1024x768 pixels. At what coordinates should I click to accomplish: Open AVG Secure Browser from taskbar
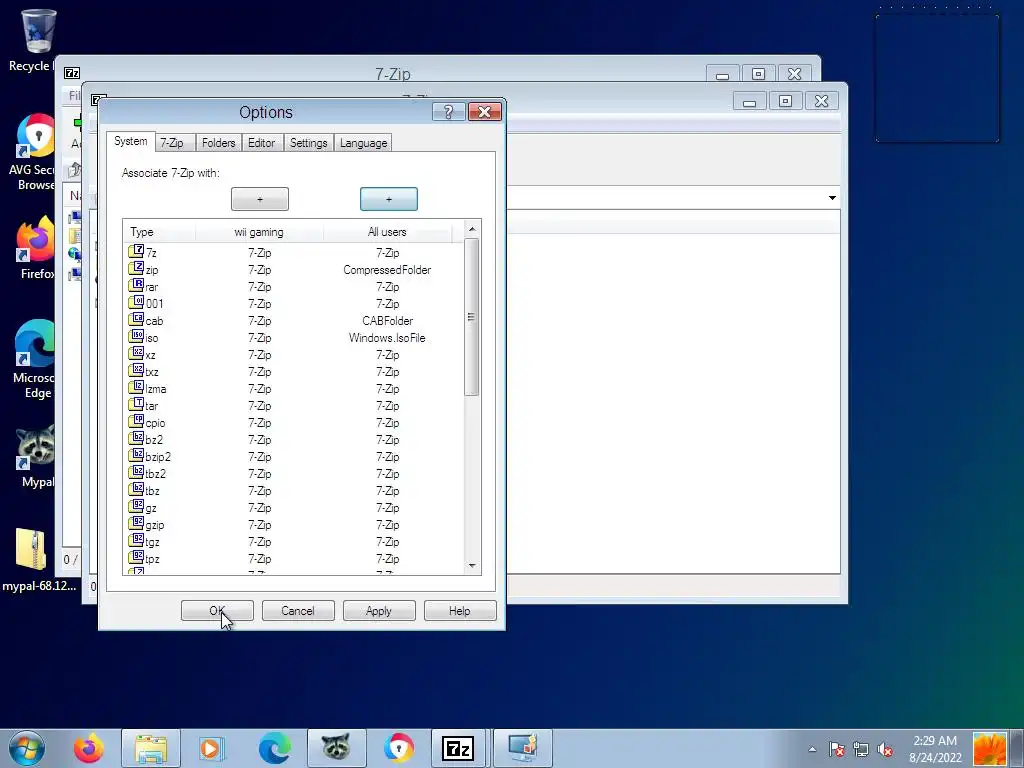point(398,748)
